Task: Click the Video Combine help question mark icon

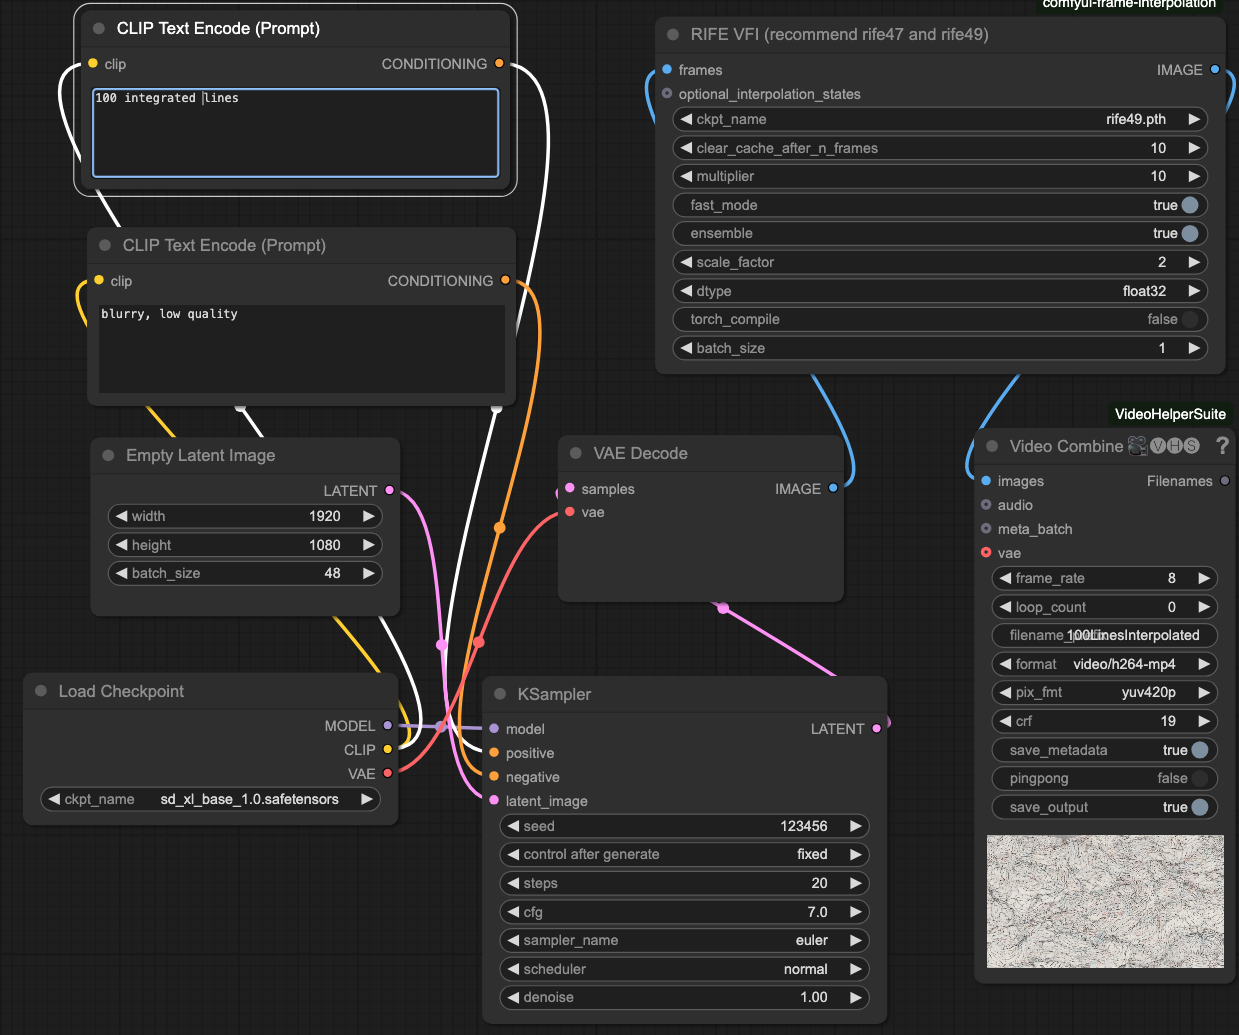Action: [1221, 446]
